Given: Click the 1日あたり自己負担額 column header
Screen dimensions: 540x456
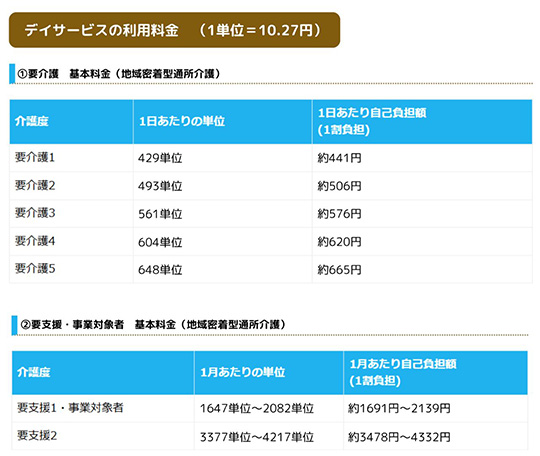Looking at the screenshot, I should point(422,122).
